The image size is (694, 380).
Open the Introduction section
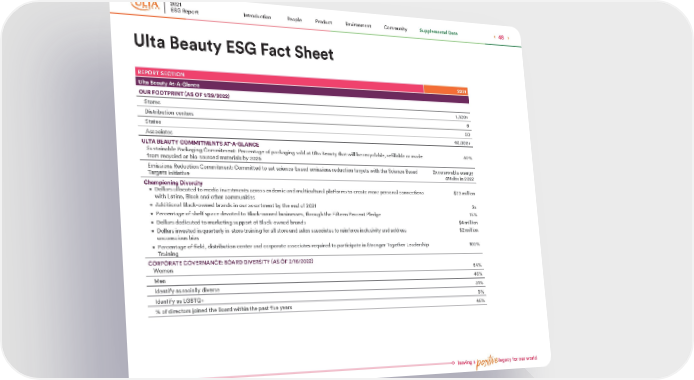pos(257,16)
